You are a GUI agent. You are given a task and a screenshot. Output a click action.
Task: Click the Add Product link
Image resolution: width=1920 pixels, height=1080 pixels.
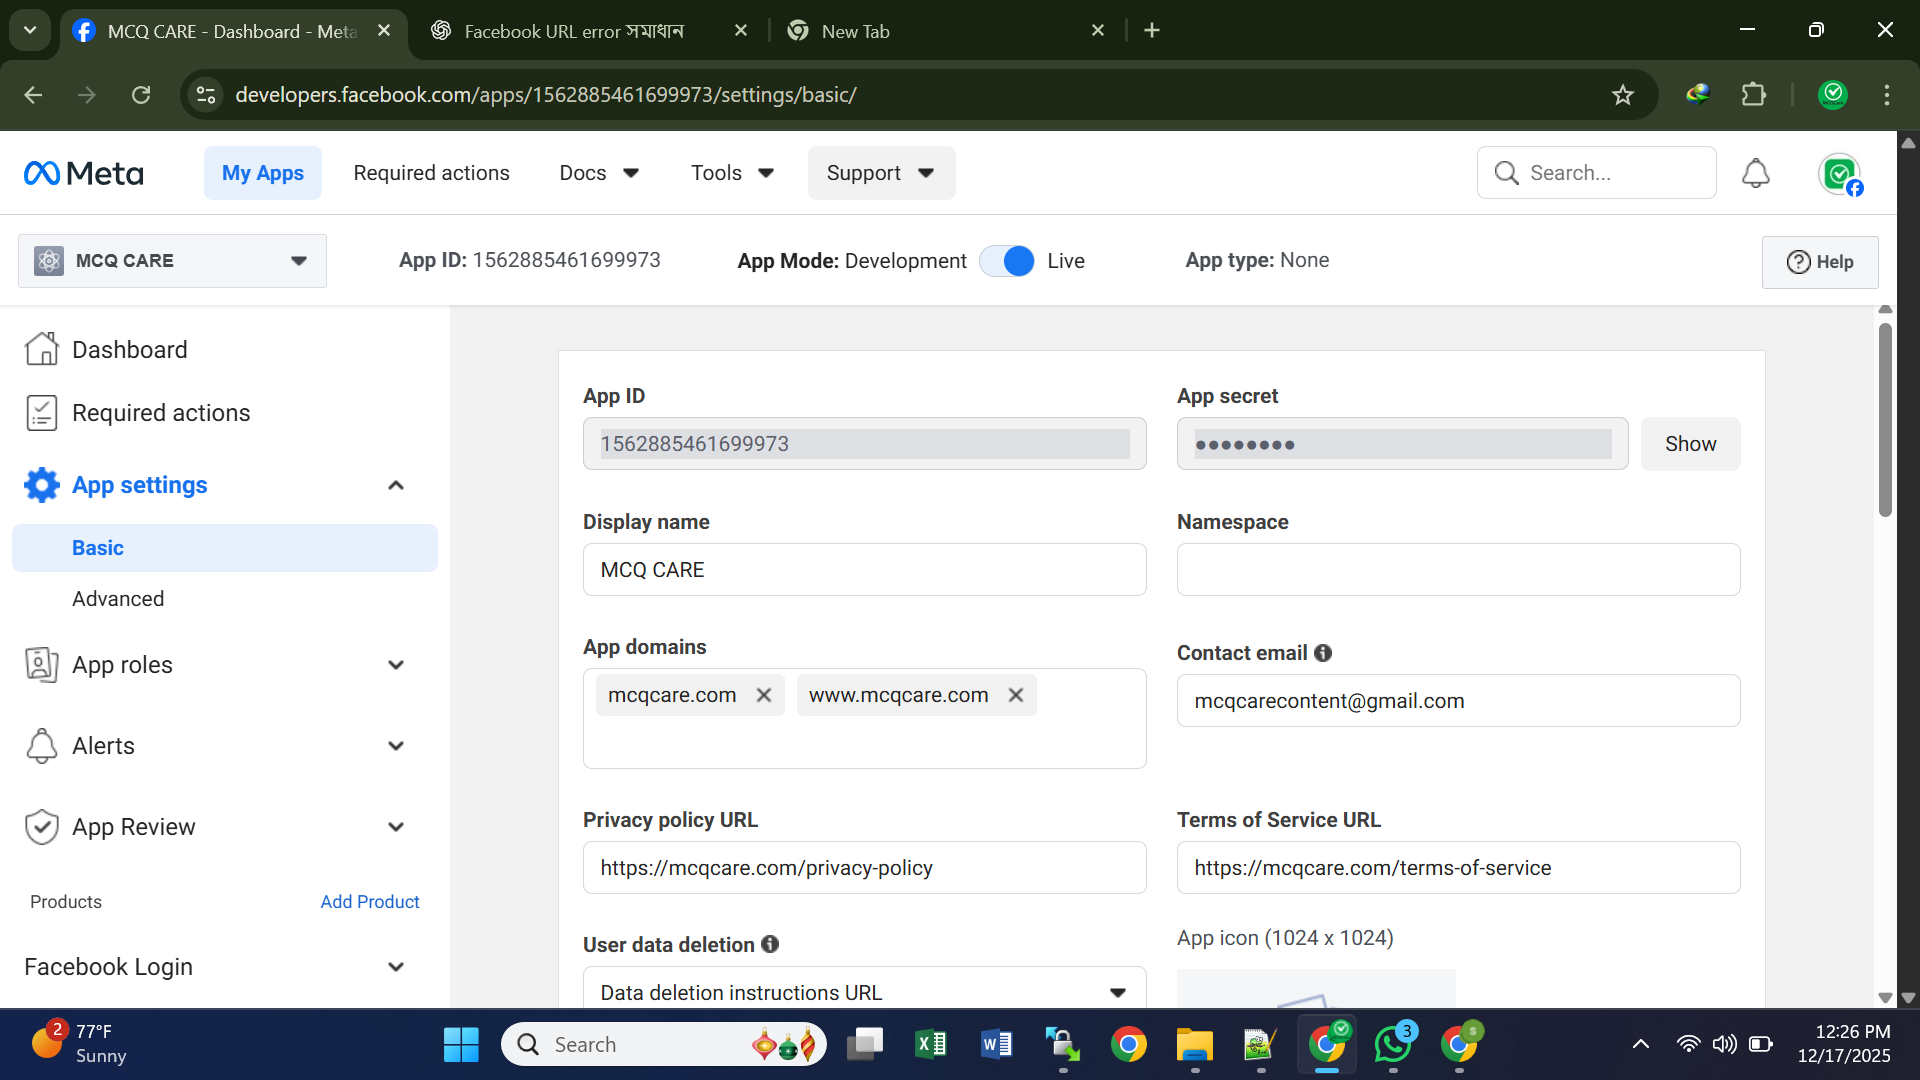[370, 902]
